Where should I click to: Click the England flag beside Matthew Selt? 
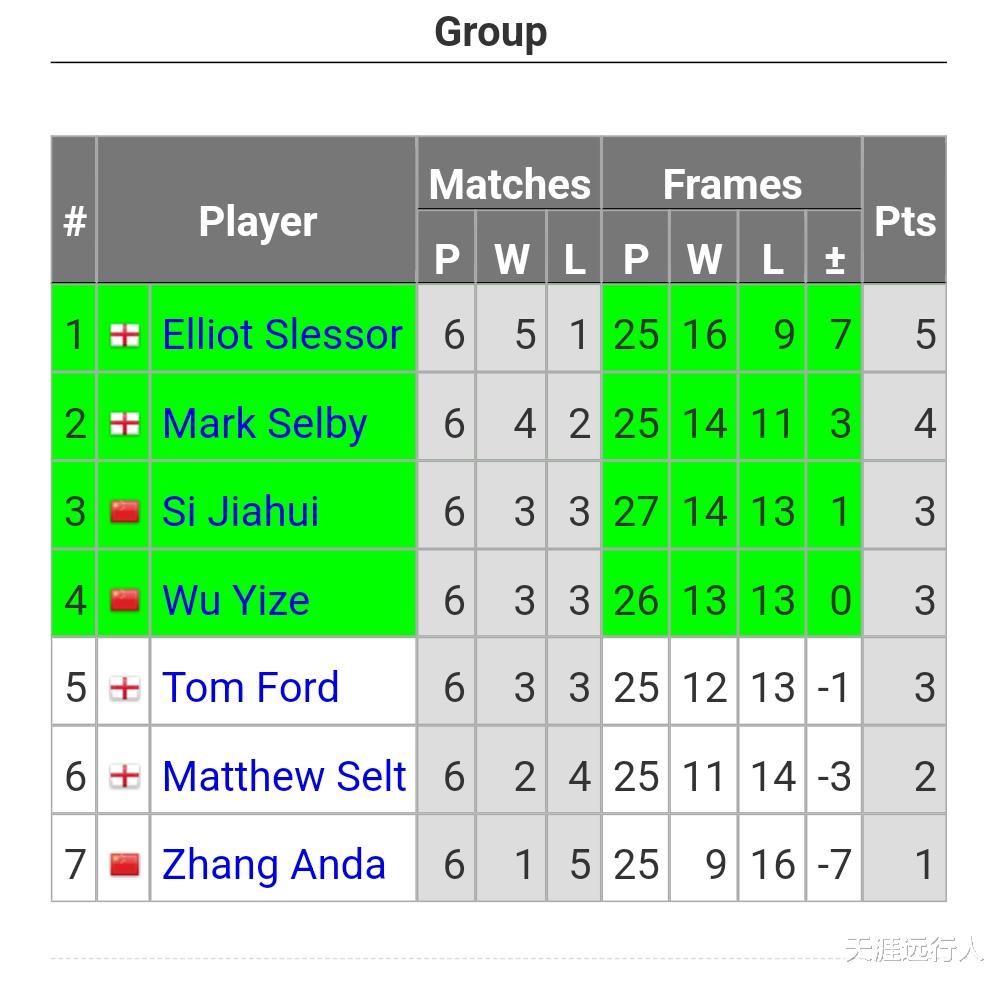click(124, 776)
